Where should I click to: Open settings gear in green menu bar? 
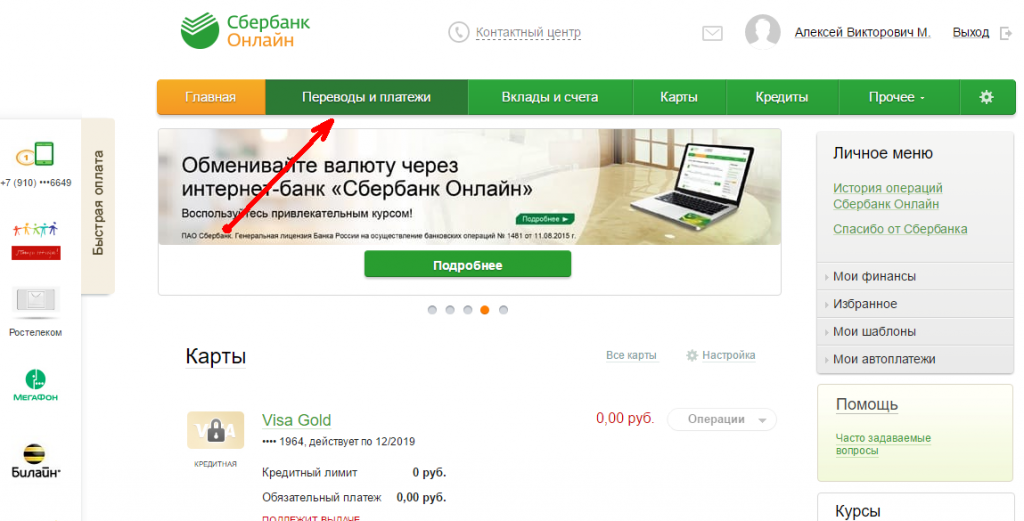(986, 97)
